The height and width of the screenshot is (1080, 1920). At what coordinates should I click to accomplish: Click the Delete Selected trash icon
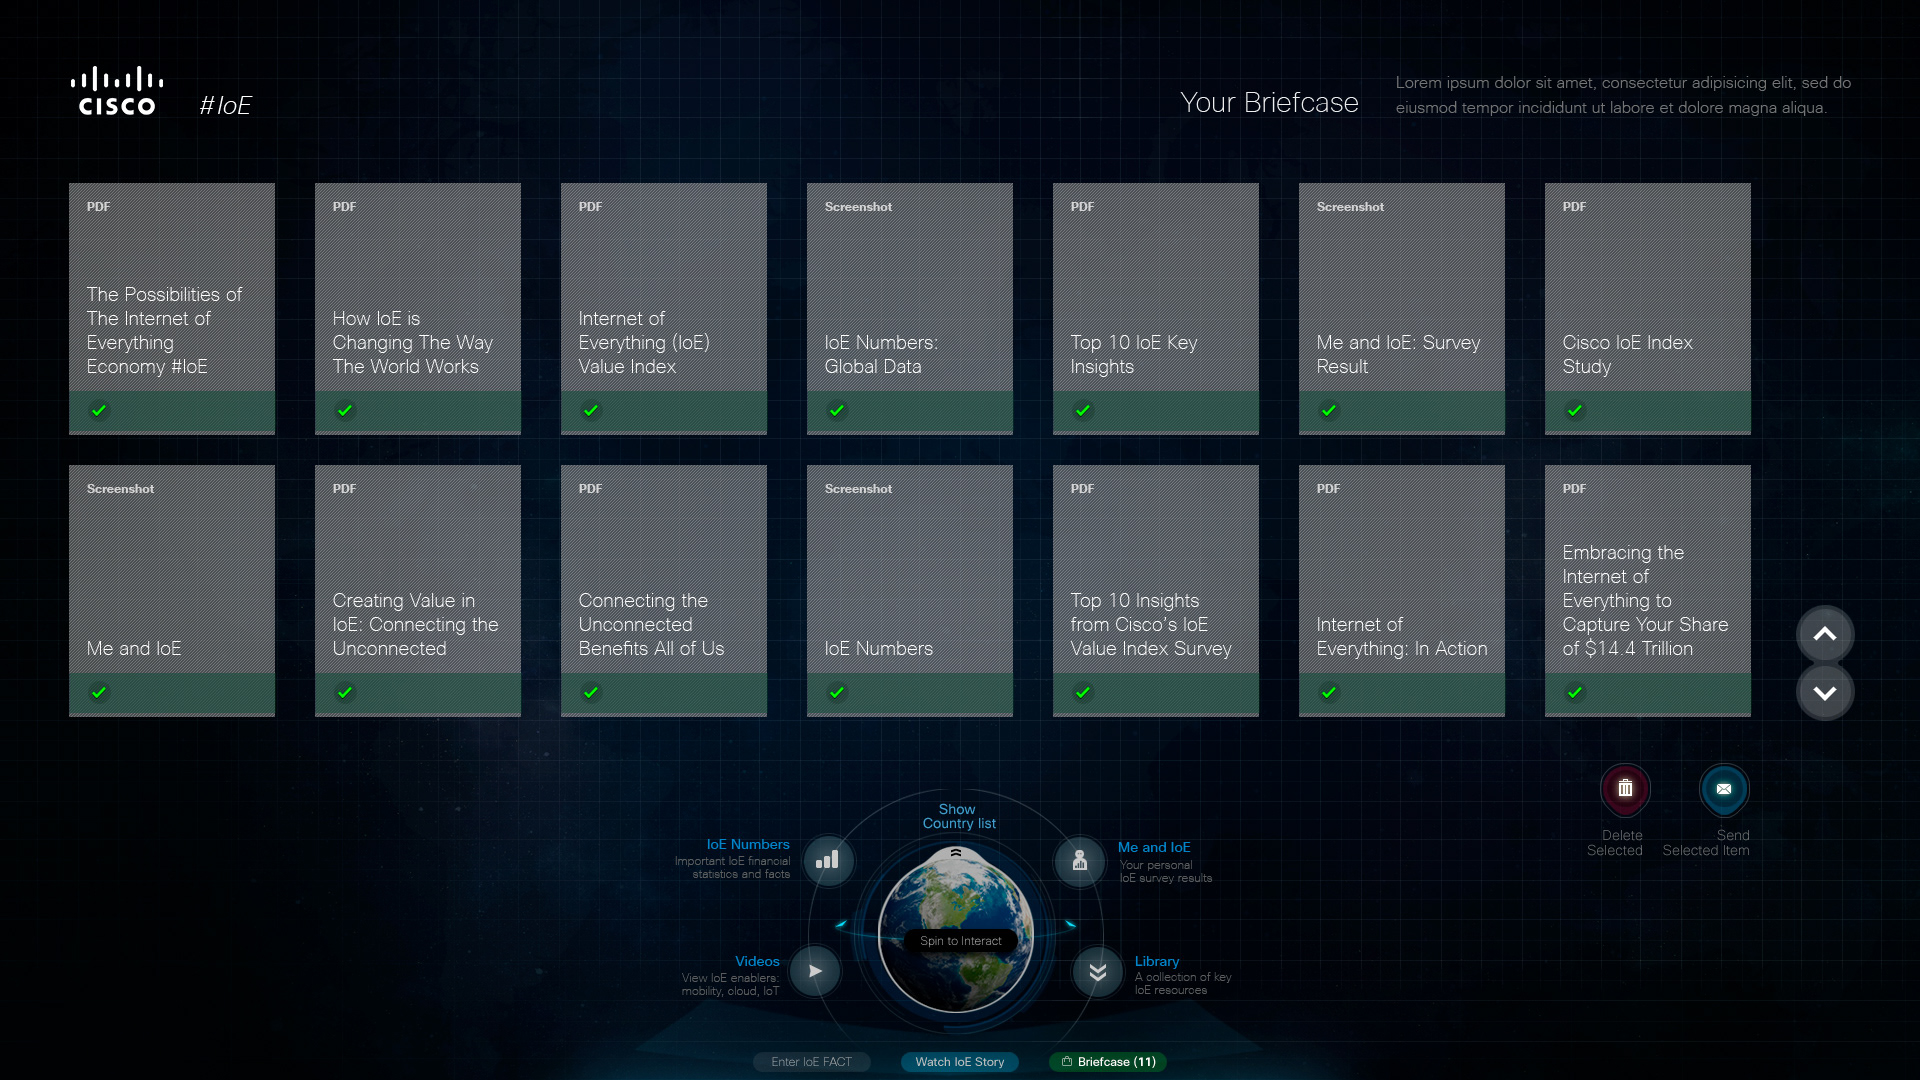tap(1625, 789)
